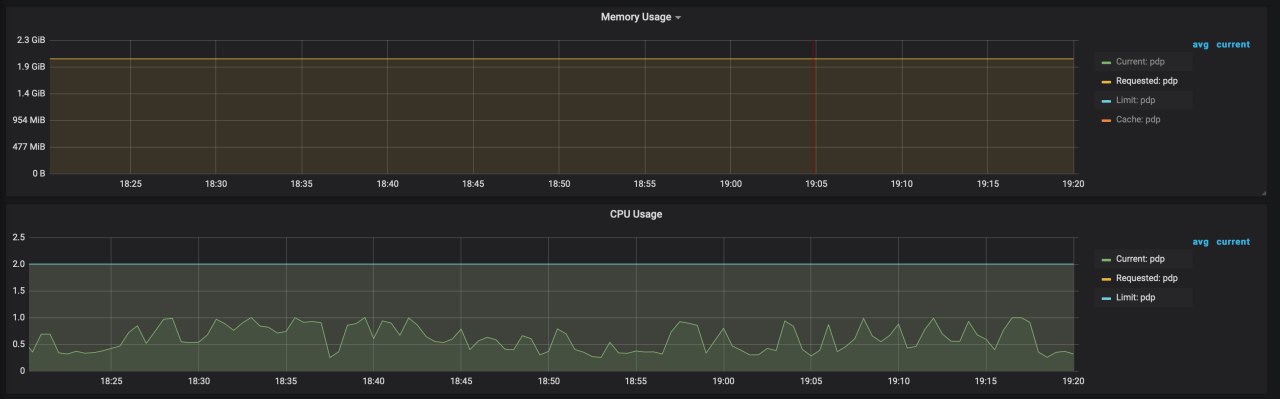
Task: Click the 19:15 time label under CPU graph
Action: click(986, 381)
